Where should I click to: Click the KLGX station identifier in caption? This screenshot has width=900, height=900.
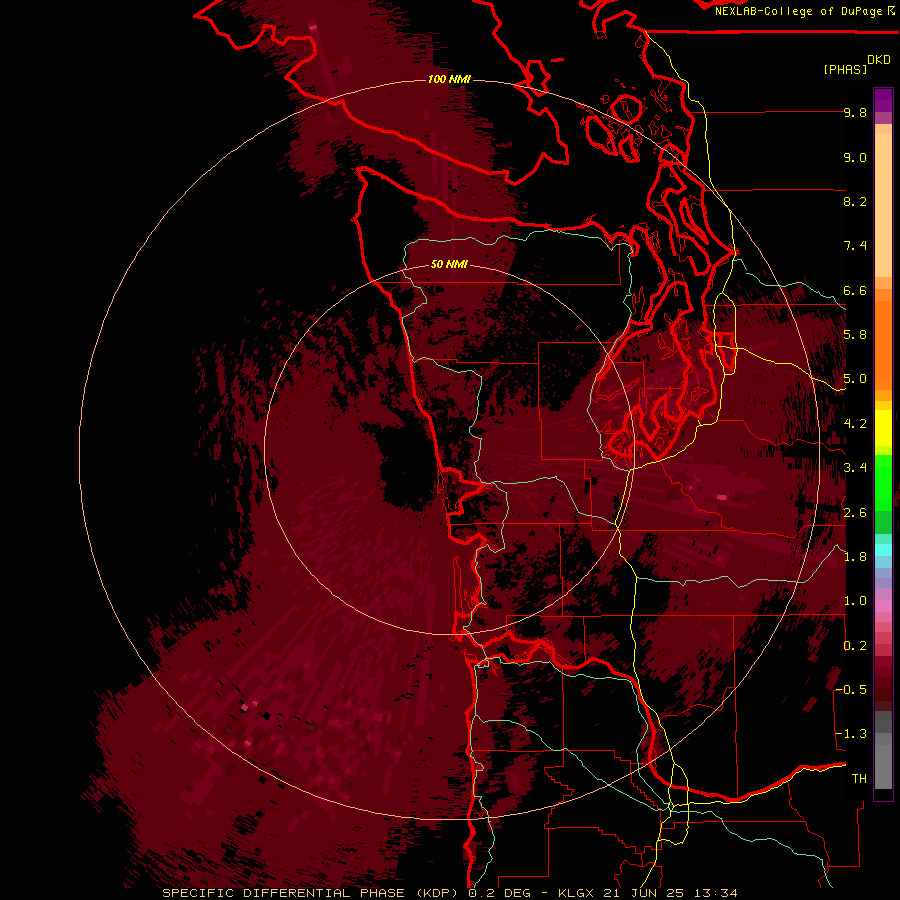tap(575, 893)
